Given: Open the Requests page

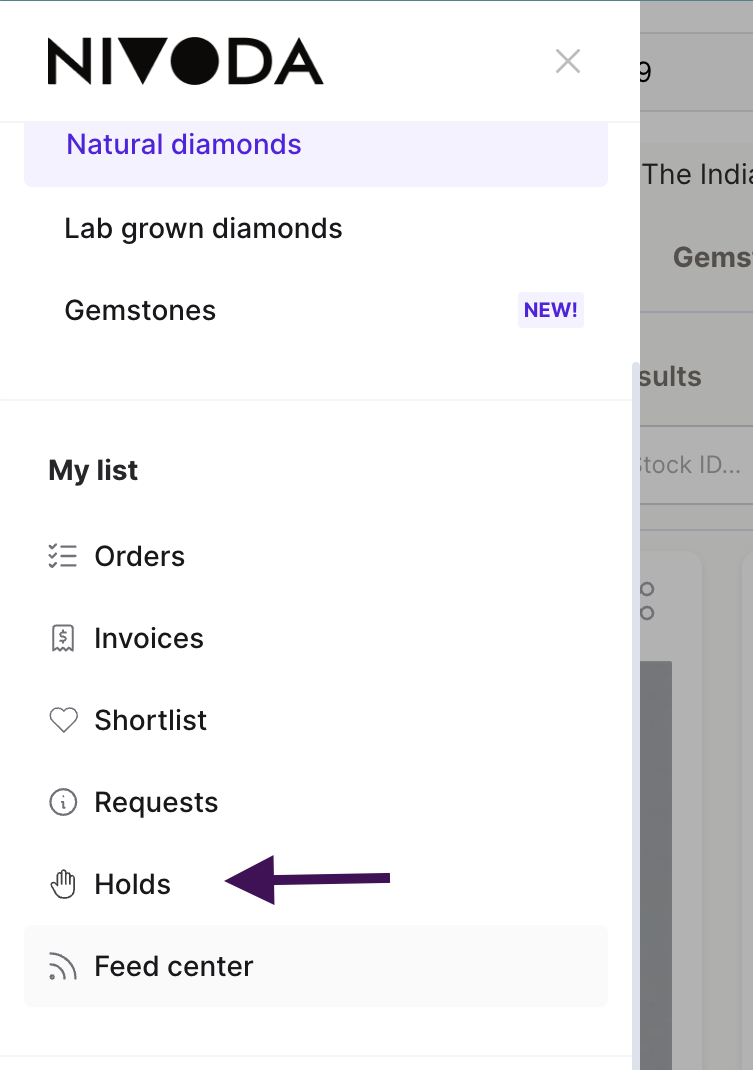Looking at the screenshot, I should click(x=316, y=802).
